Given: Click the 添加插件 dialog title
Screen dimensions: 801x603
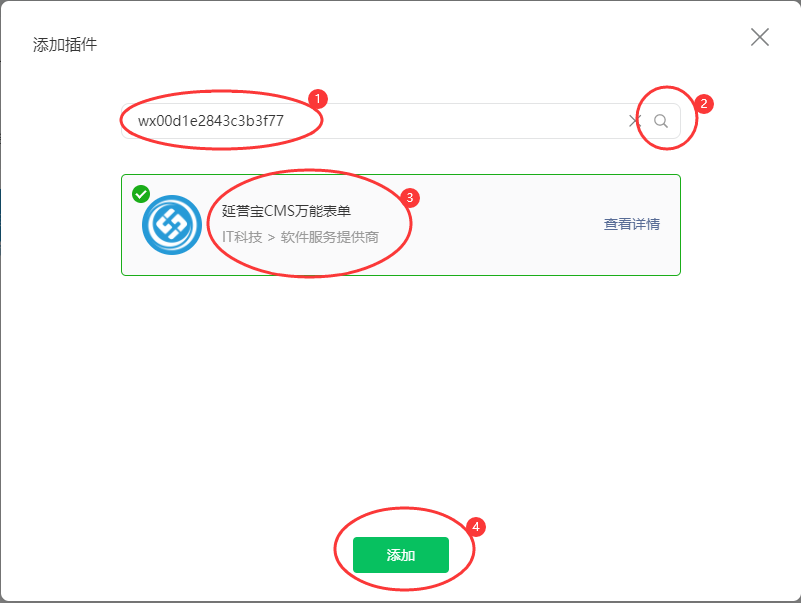Looking at the screenshot, I should (65, 45).
